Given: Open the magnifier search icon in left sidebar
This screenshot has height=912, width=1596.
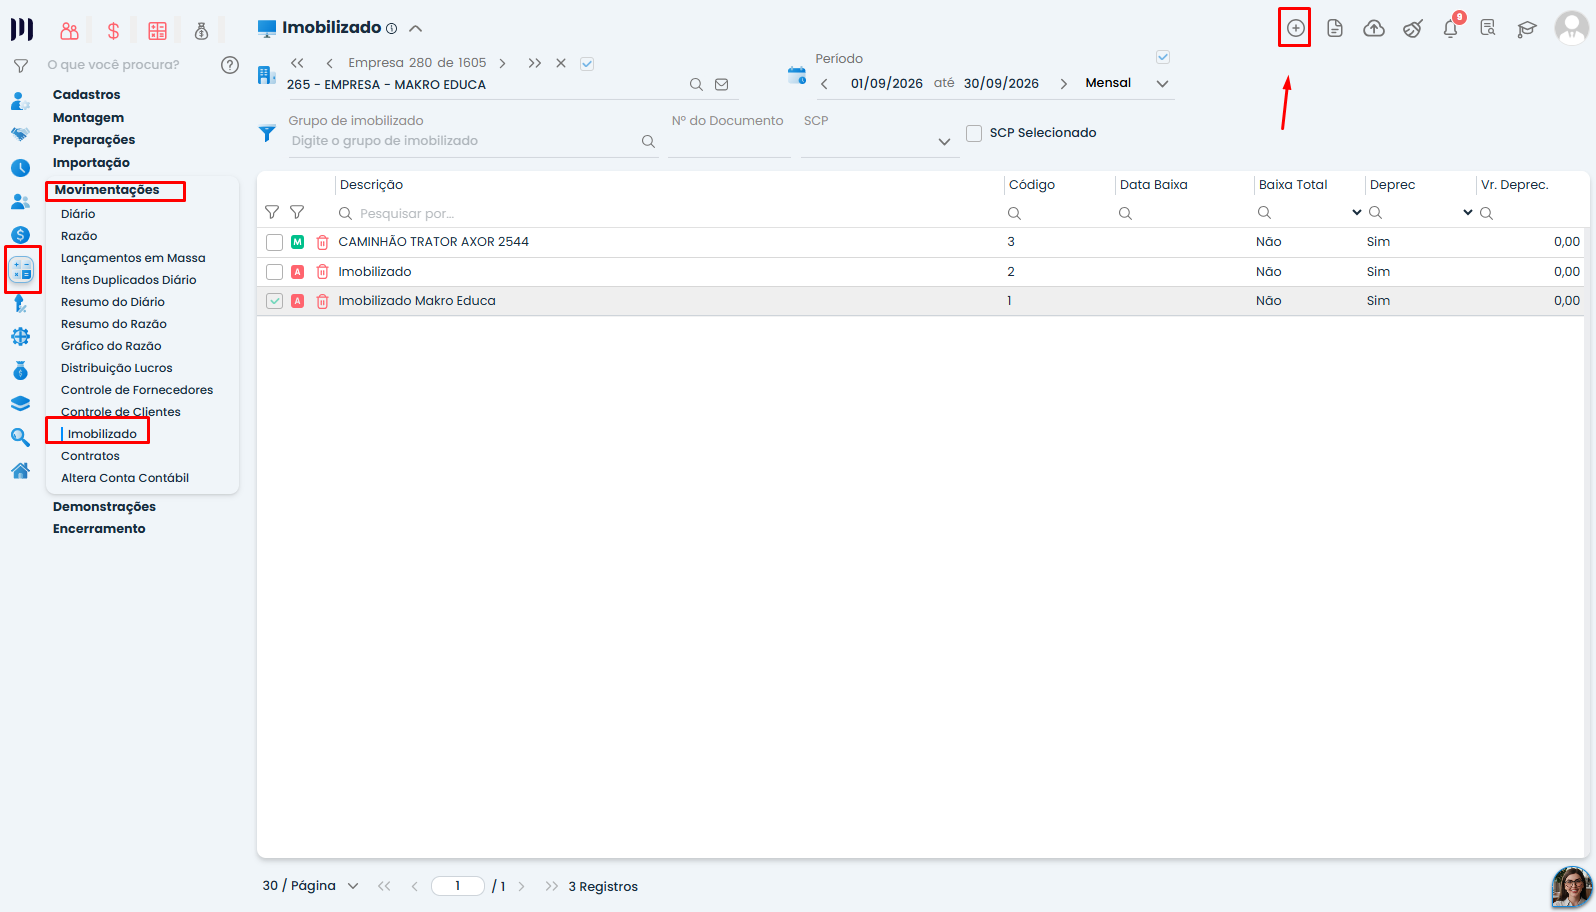Looking at the screenshot, I should (x=20, y=437).
